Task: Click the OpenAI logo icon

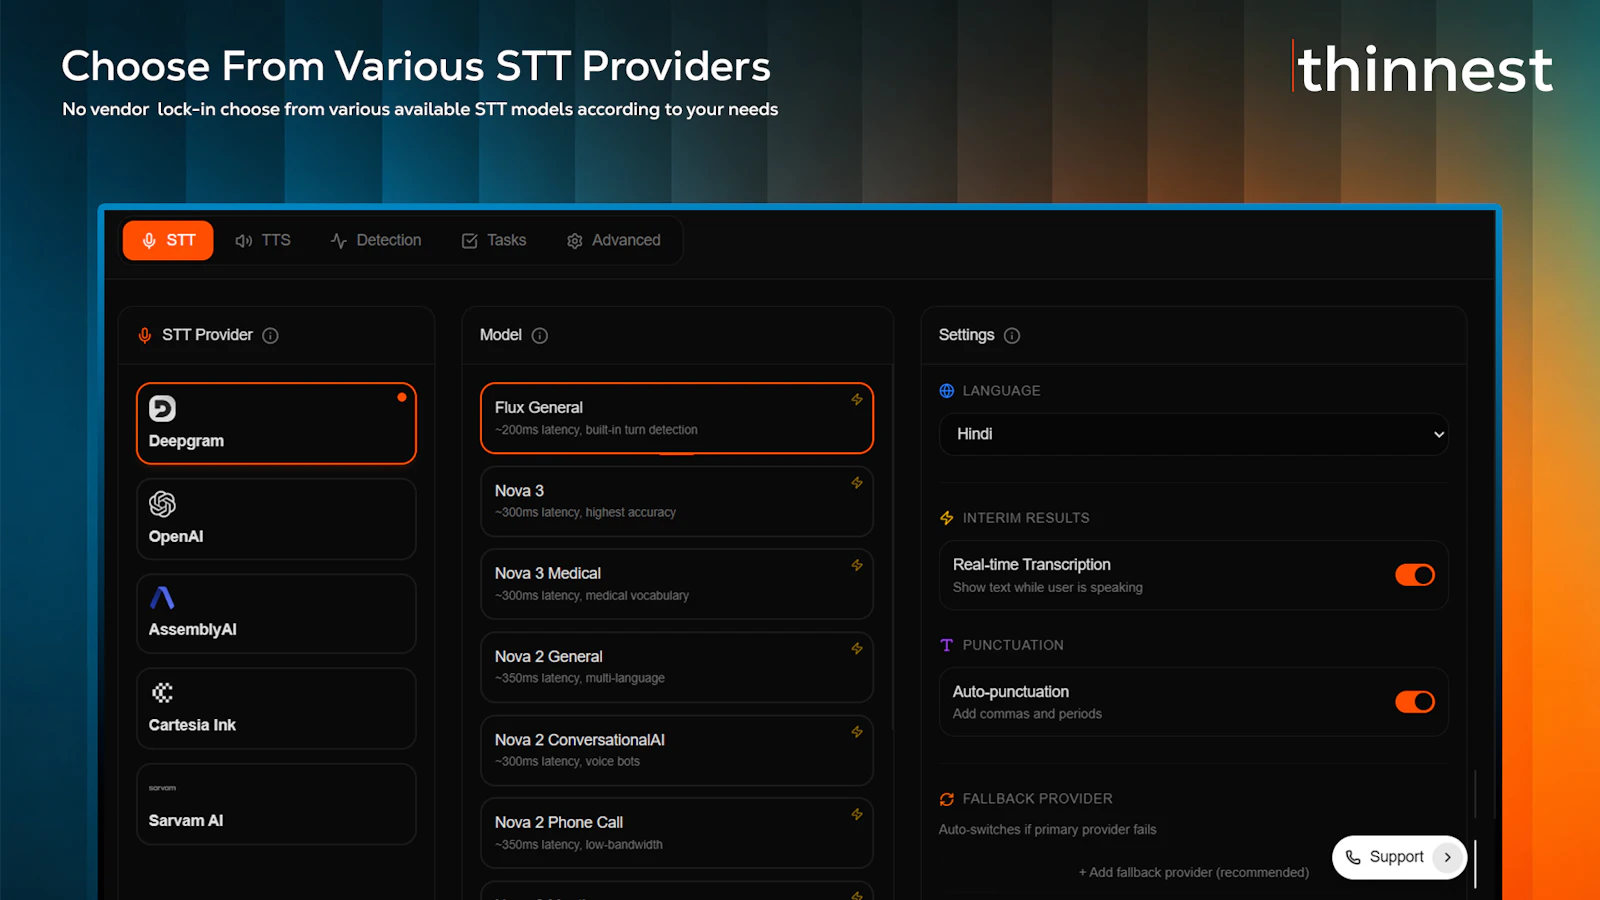Action: [162, 504]
